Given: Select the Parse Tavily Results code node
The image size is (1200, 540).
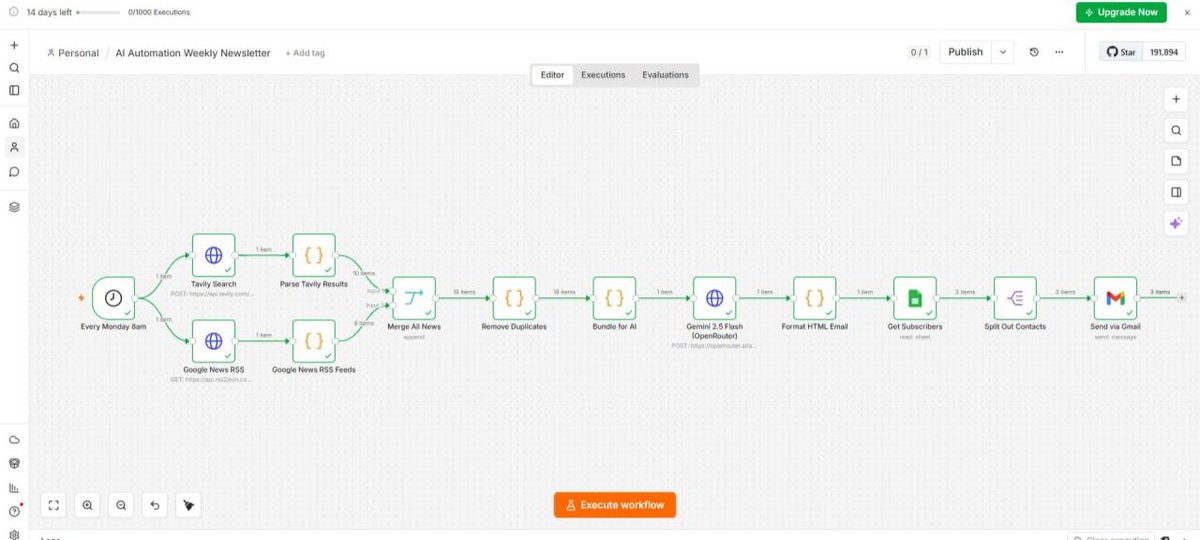Looking at the screenshot, I should tap(314, 255).
